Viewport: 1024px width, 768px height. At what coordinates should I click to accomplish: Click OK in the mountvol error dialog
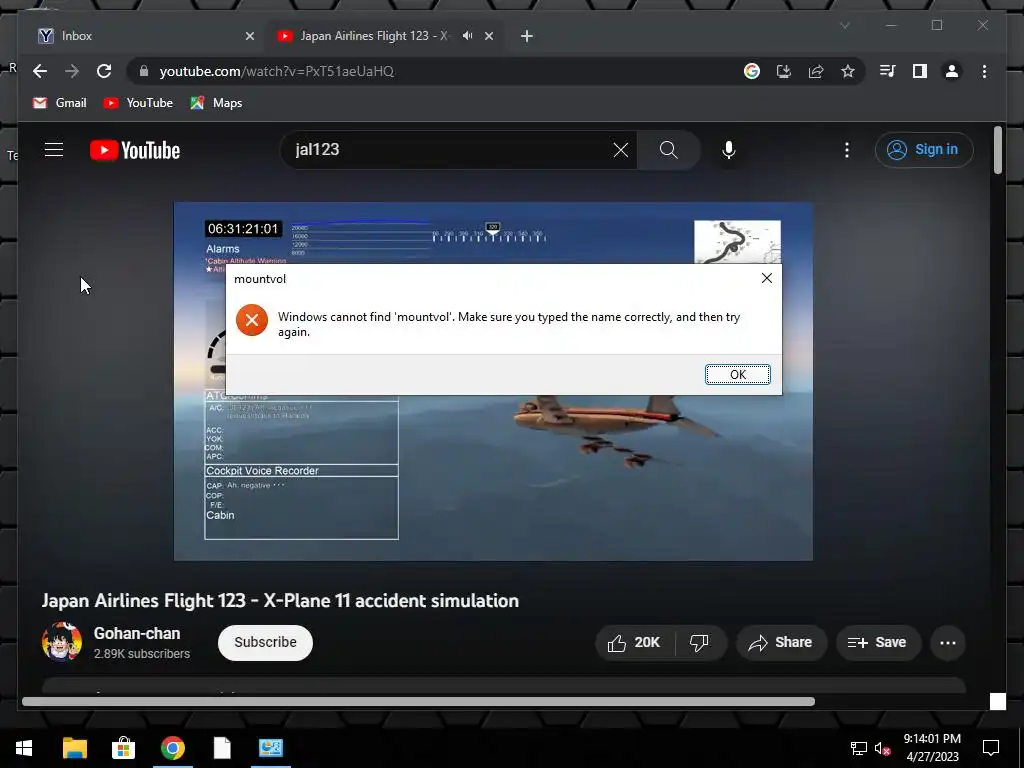tap(737, 374)
